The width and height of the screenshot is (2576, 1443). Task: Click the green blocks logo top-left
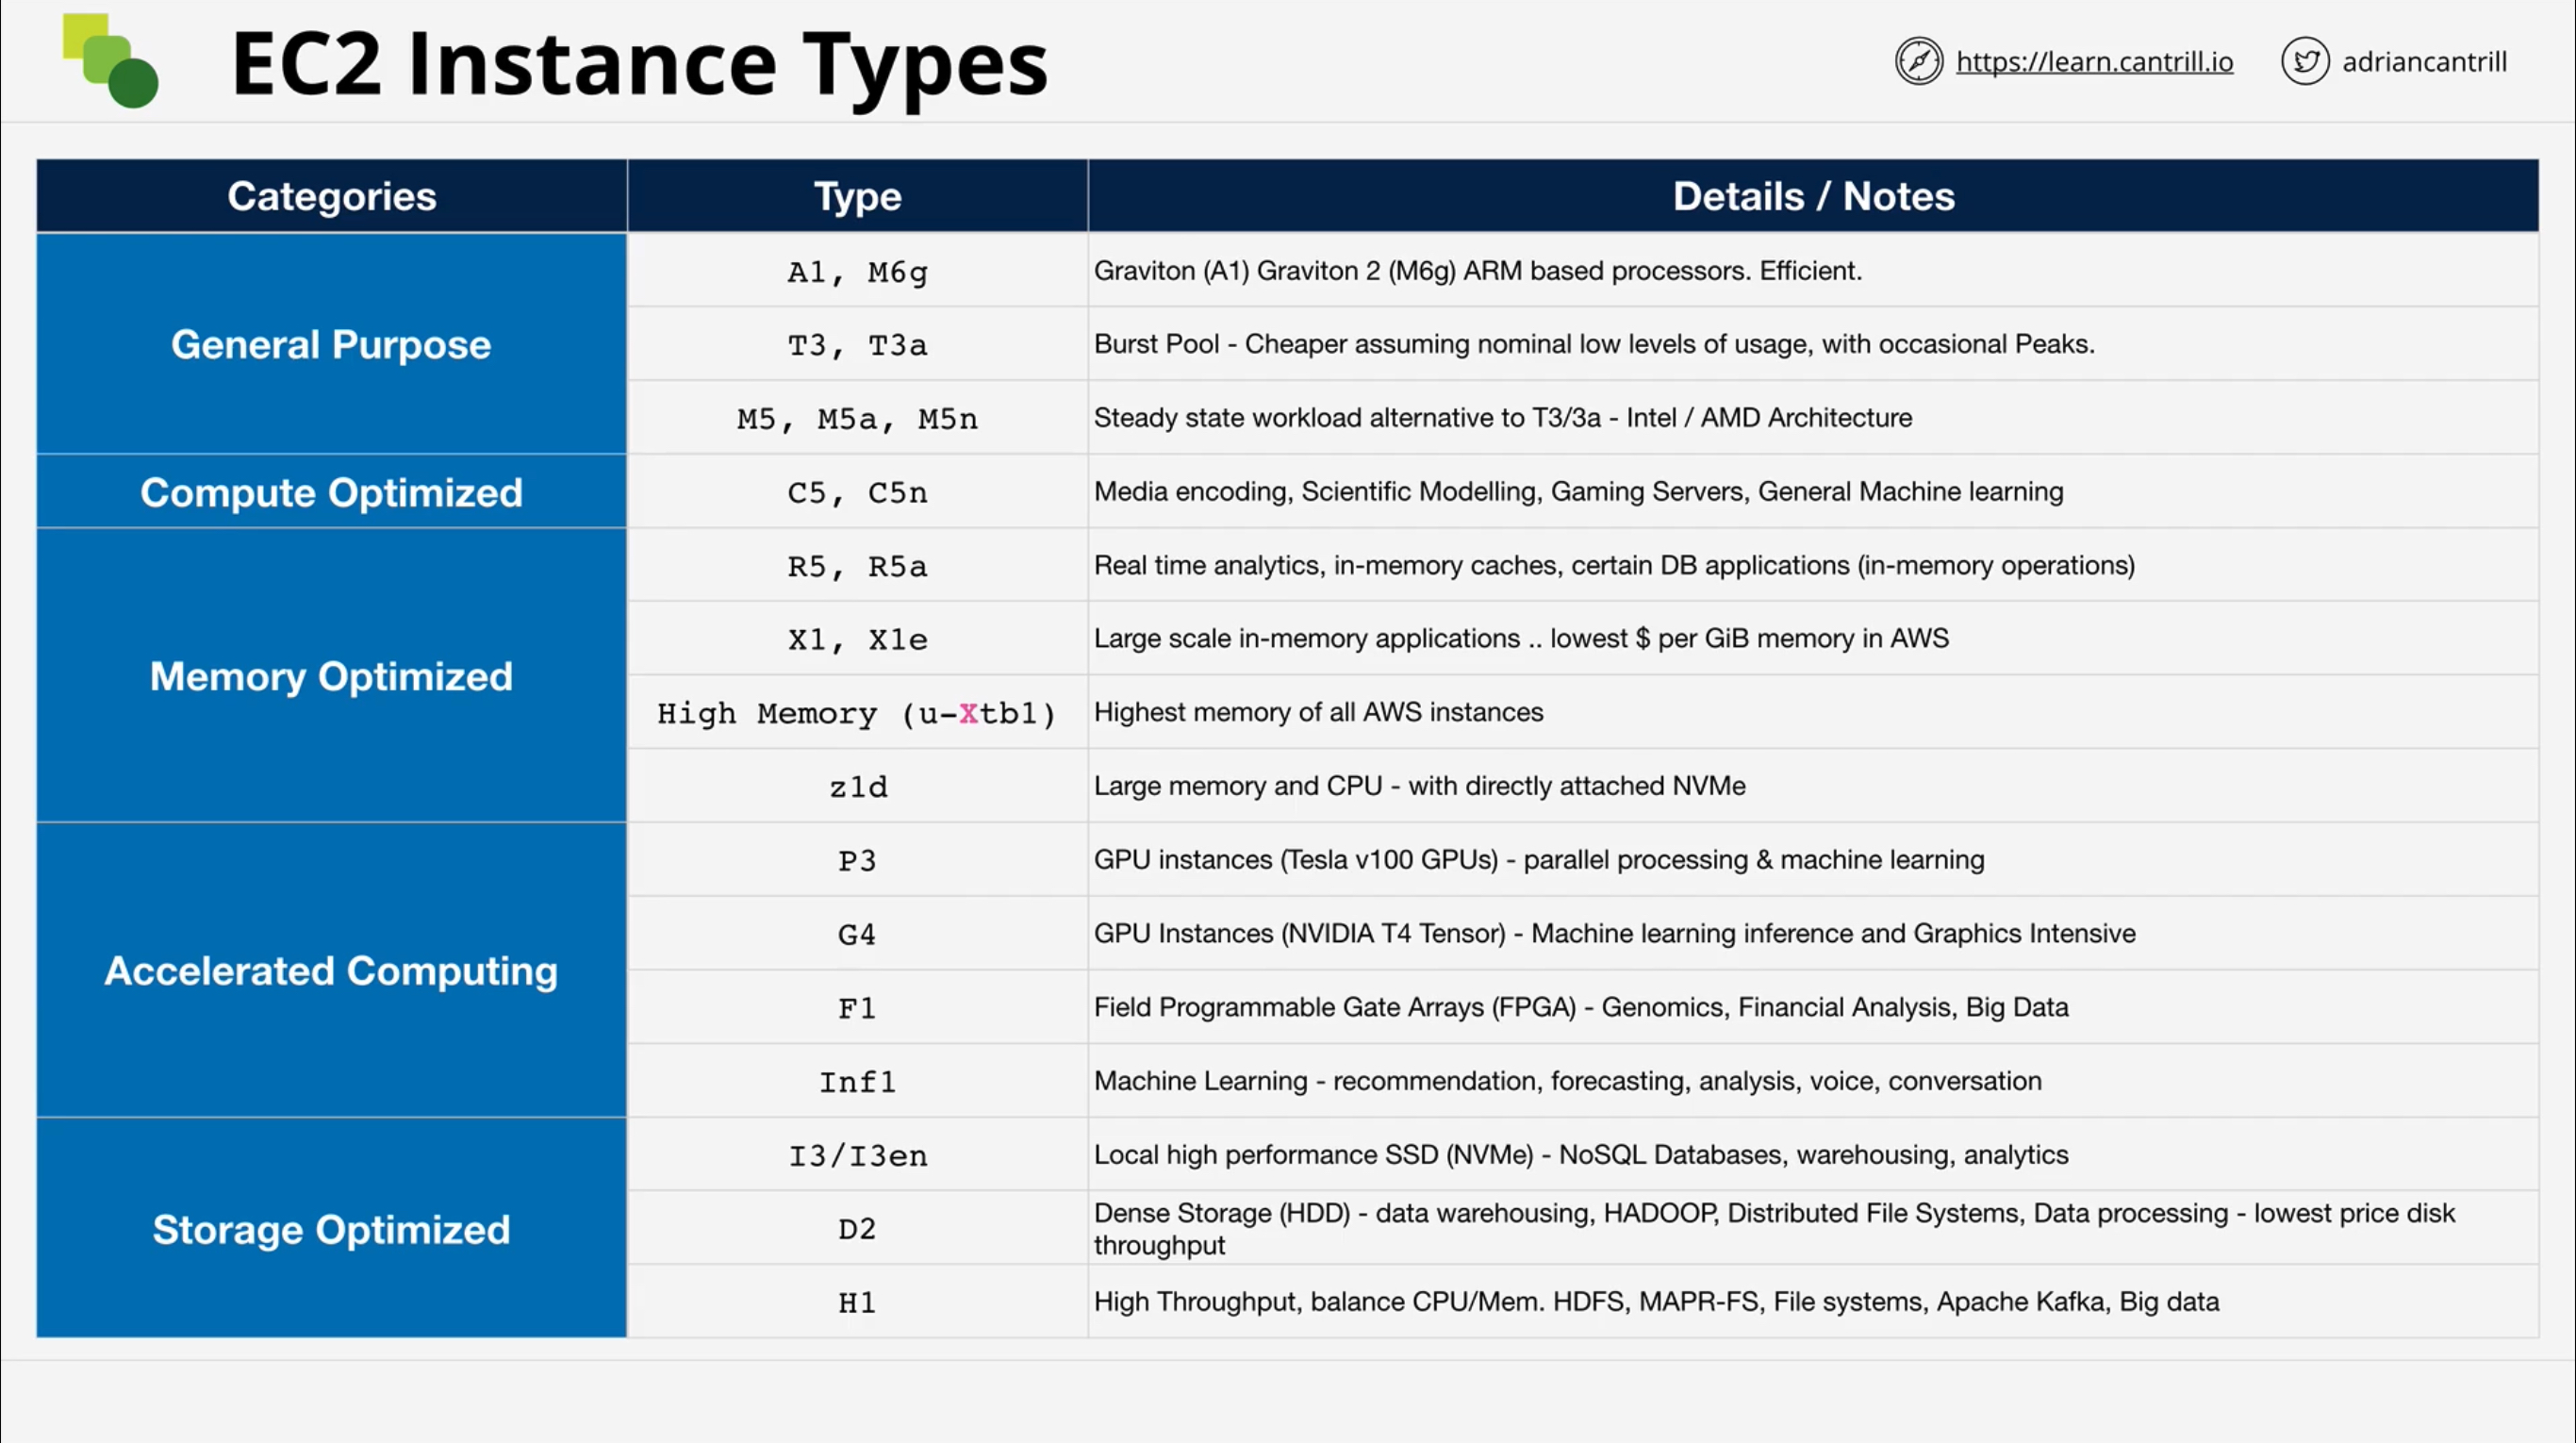click(110, 60)
